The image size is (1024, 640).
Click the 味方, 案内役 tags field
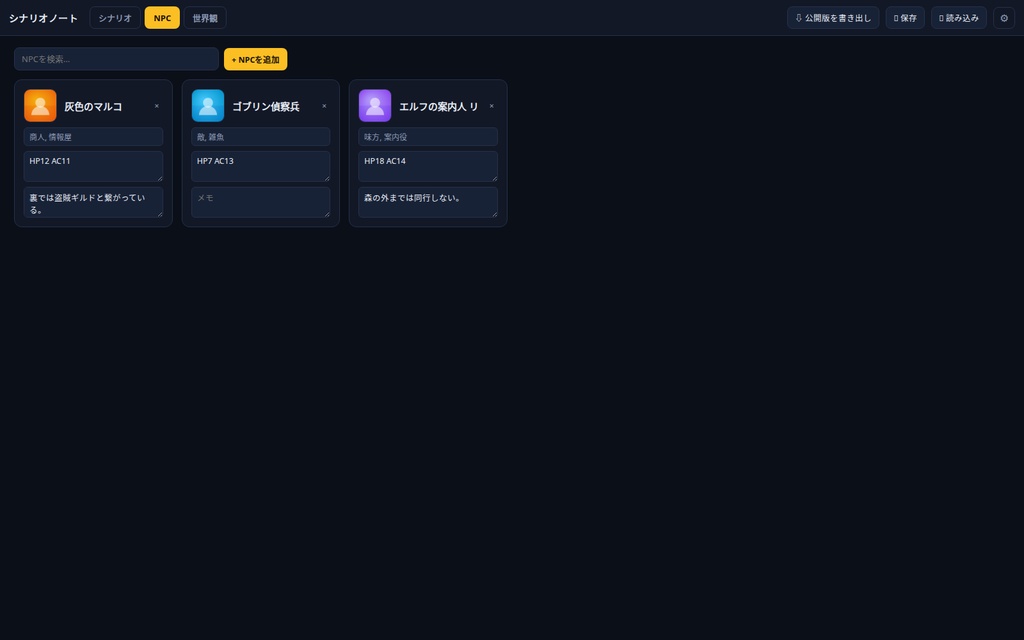pos(428,137)
